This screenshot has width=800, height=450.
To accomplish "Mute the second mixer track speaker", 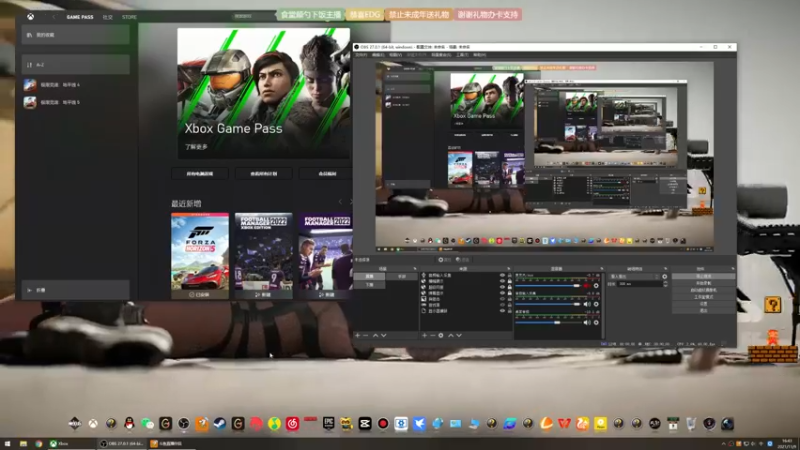I will click(587, 304).
